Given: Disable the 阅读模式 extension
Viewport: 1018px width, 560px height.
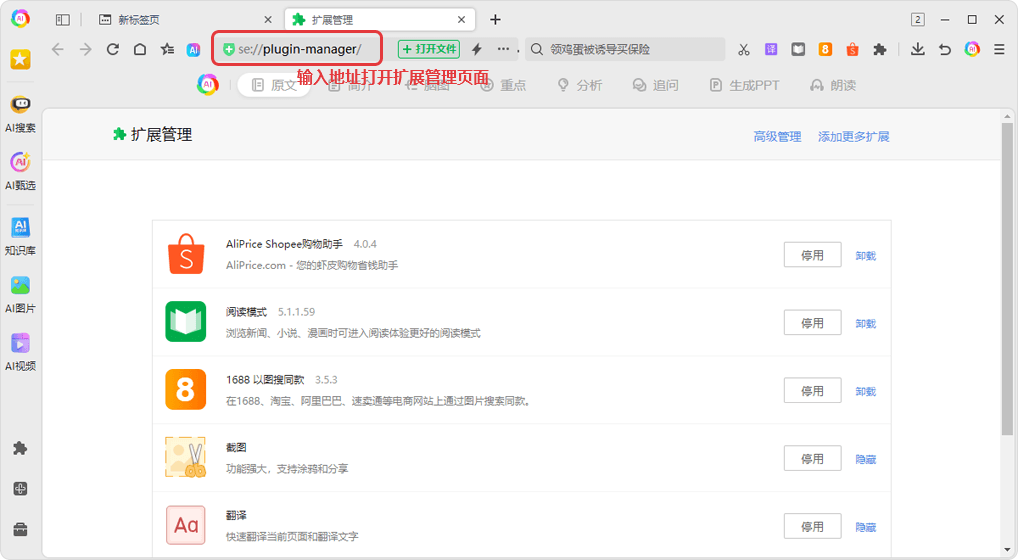Looking at the screenshot, I should point(812,323).
